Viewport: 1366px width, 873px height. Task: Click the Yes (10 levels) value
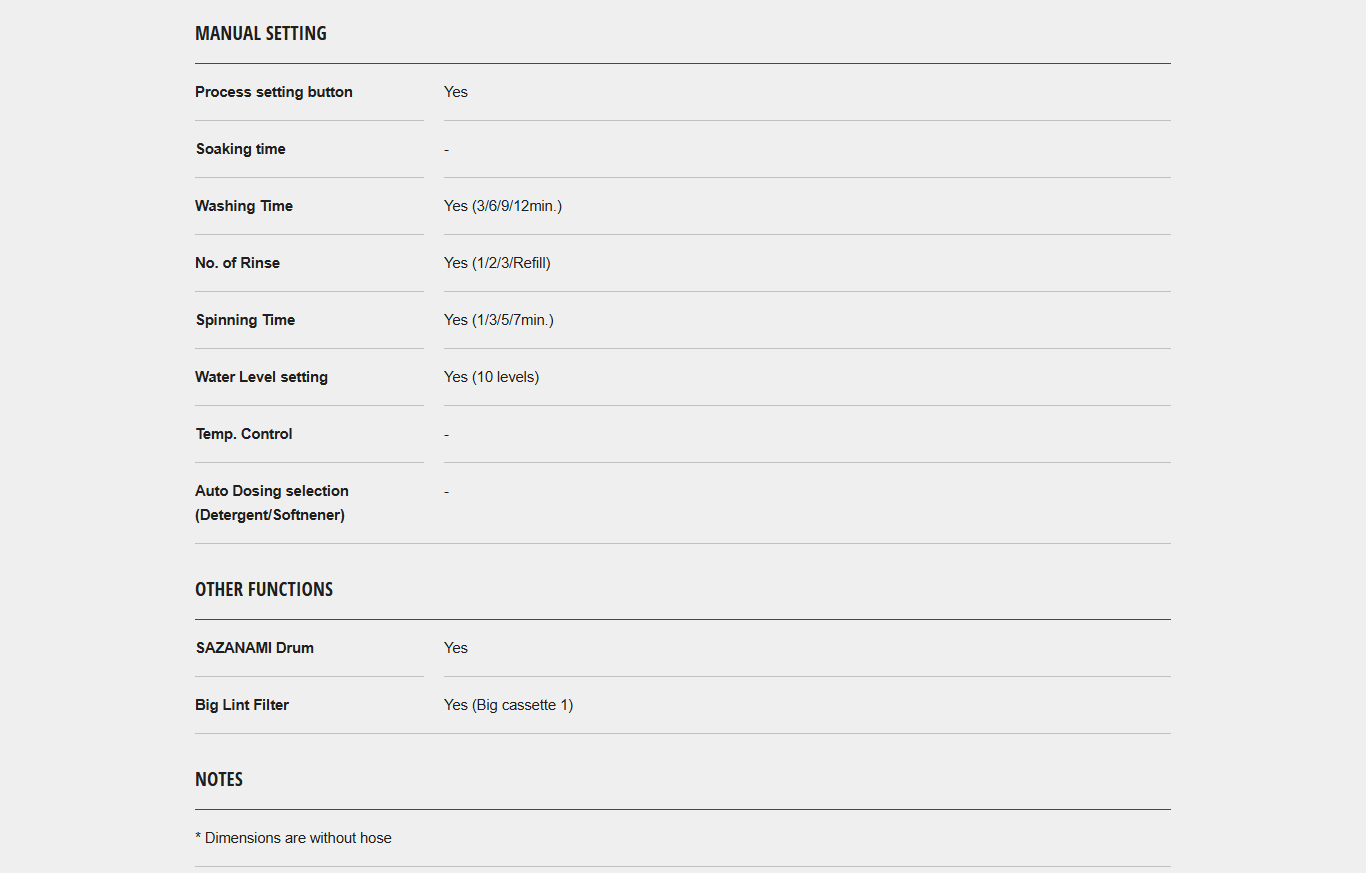[492, 377]
